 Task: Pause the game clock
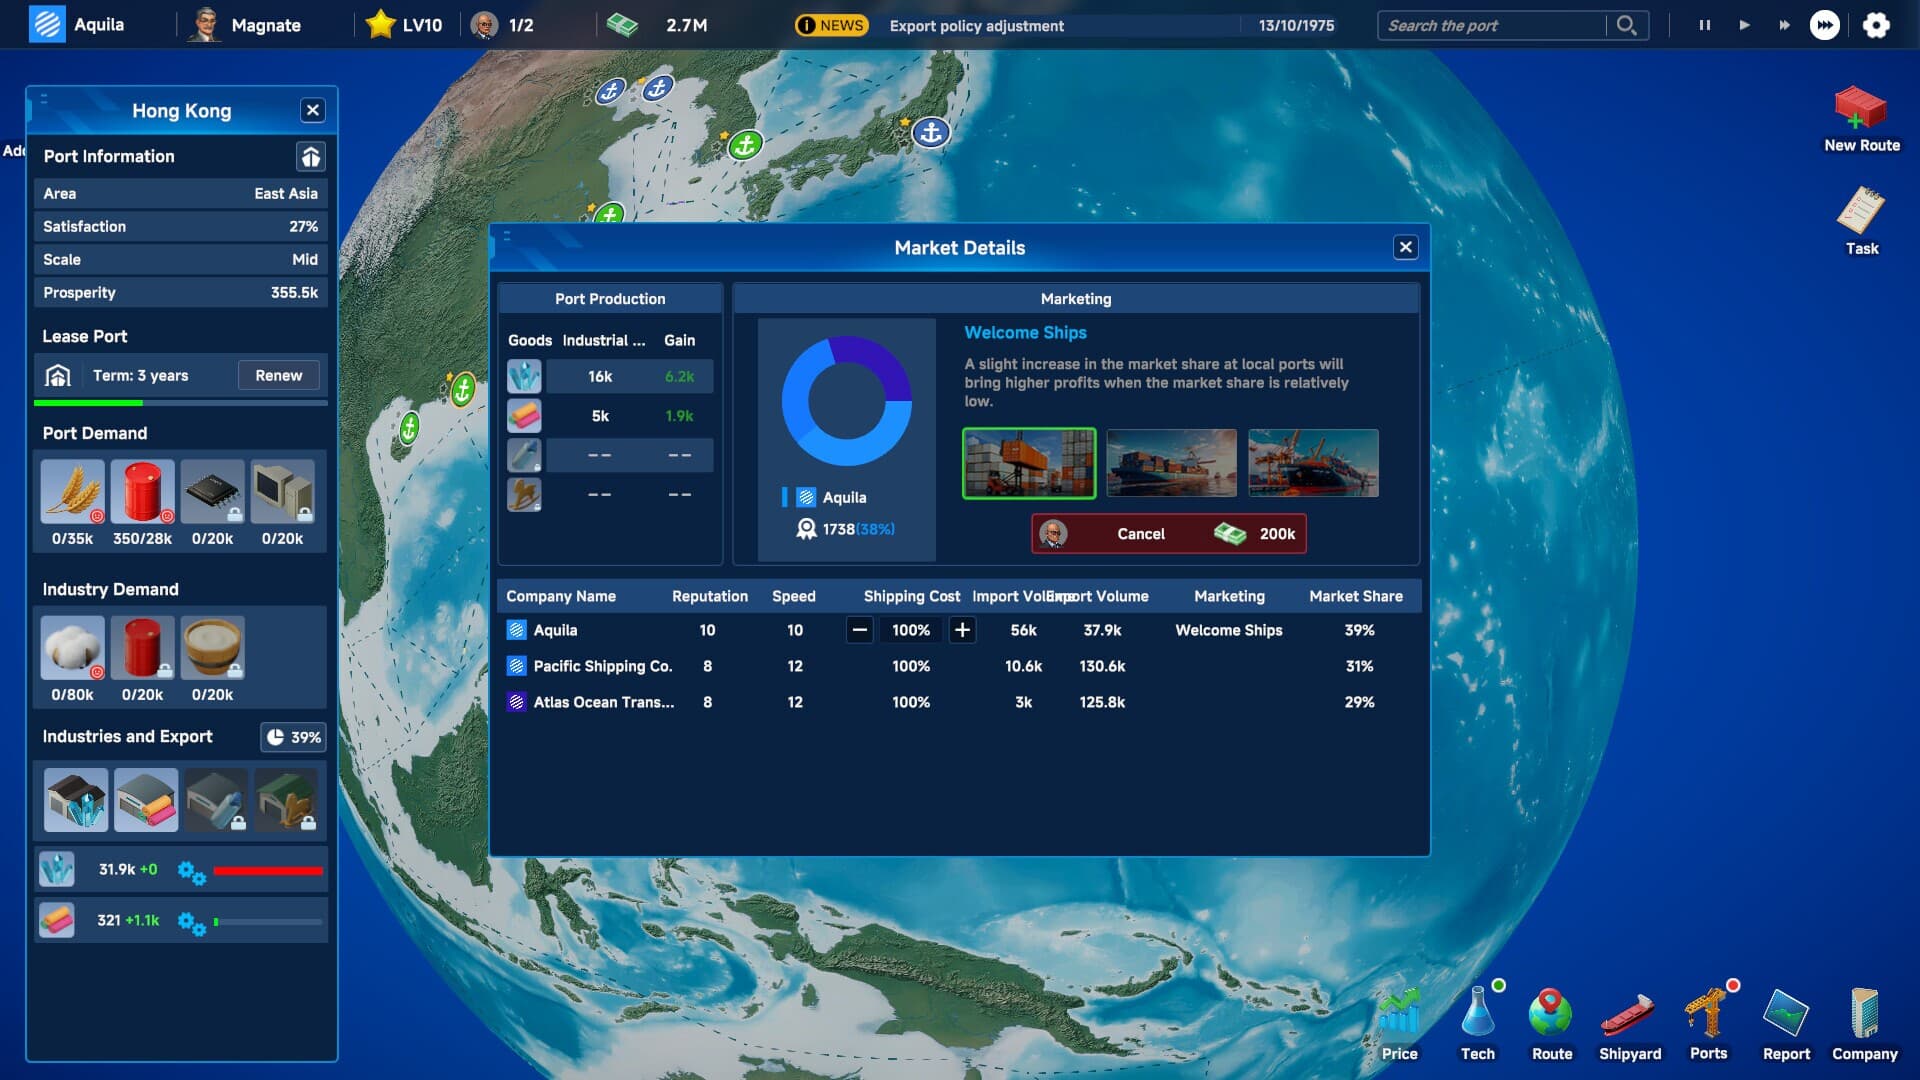1704,25
